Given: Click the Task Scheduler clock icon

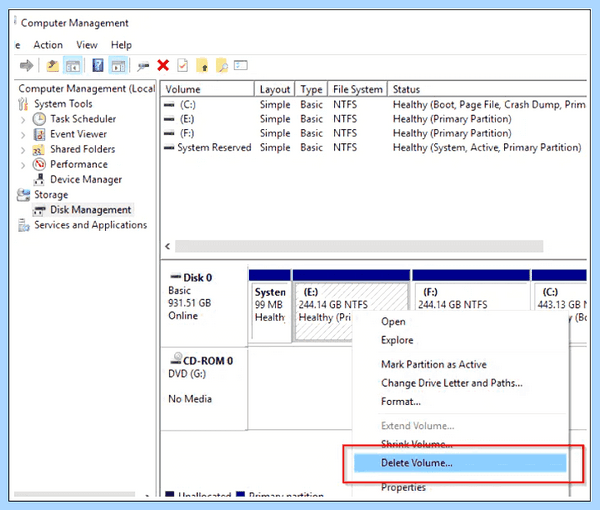Looking at the screenshot, I should pos(39,119).
